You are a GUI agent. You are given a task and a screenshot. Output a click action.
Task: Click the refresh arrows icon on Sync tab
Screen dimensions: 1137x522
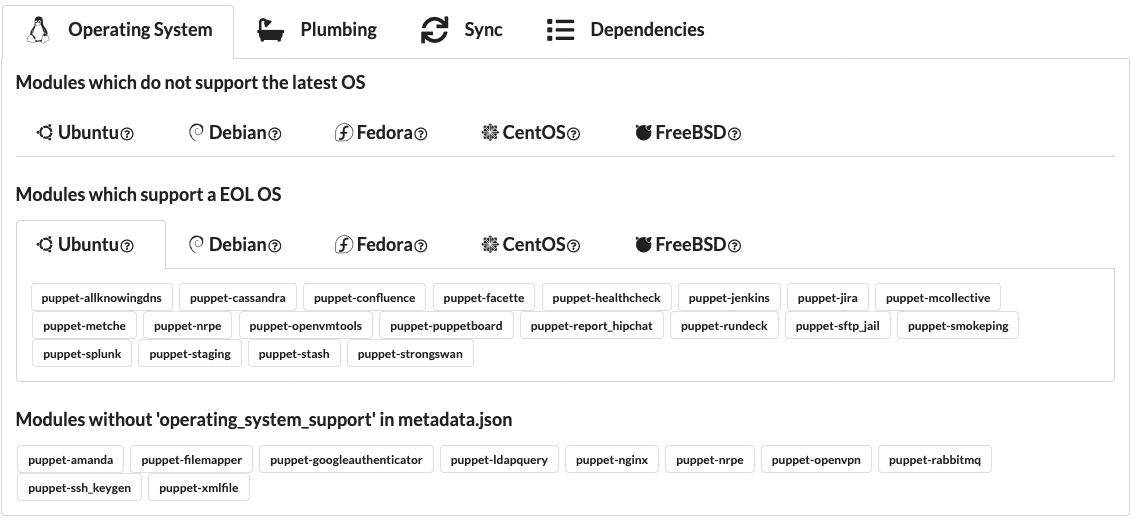coord(434,30)
